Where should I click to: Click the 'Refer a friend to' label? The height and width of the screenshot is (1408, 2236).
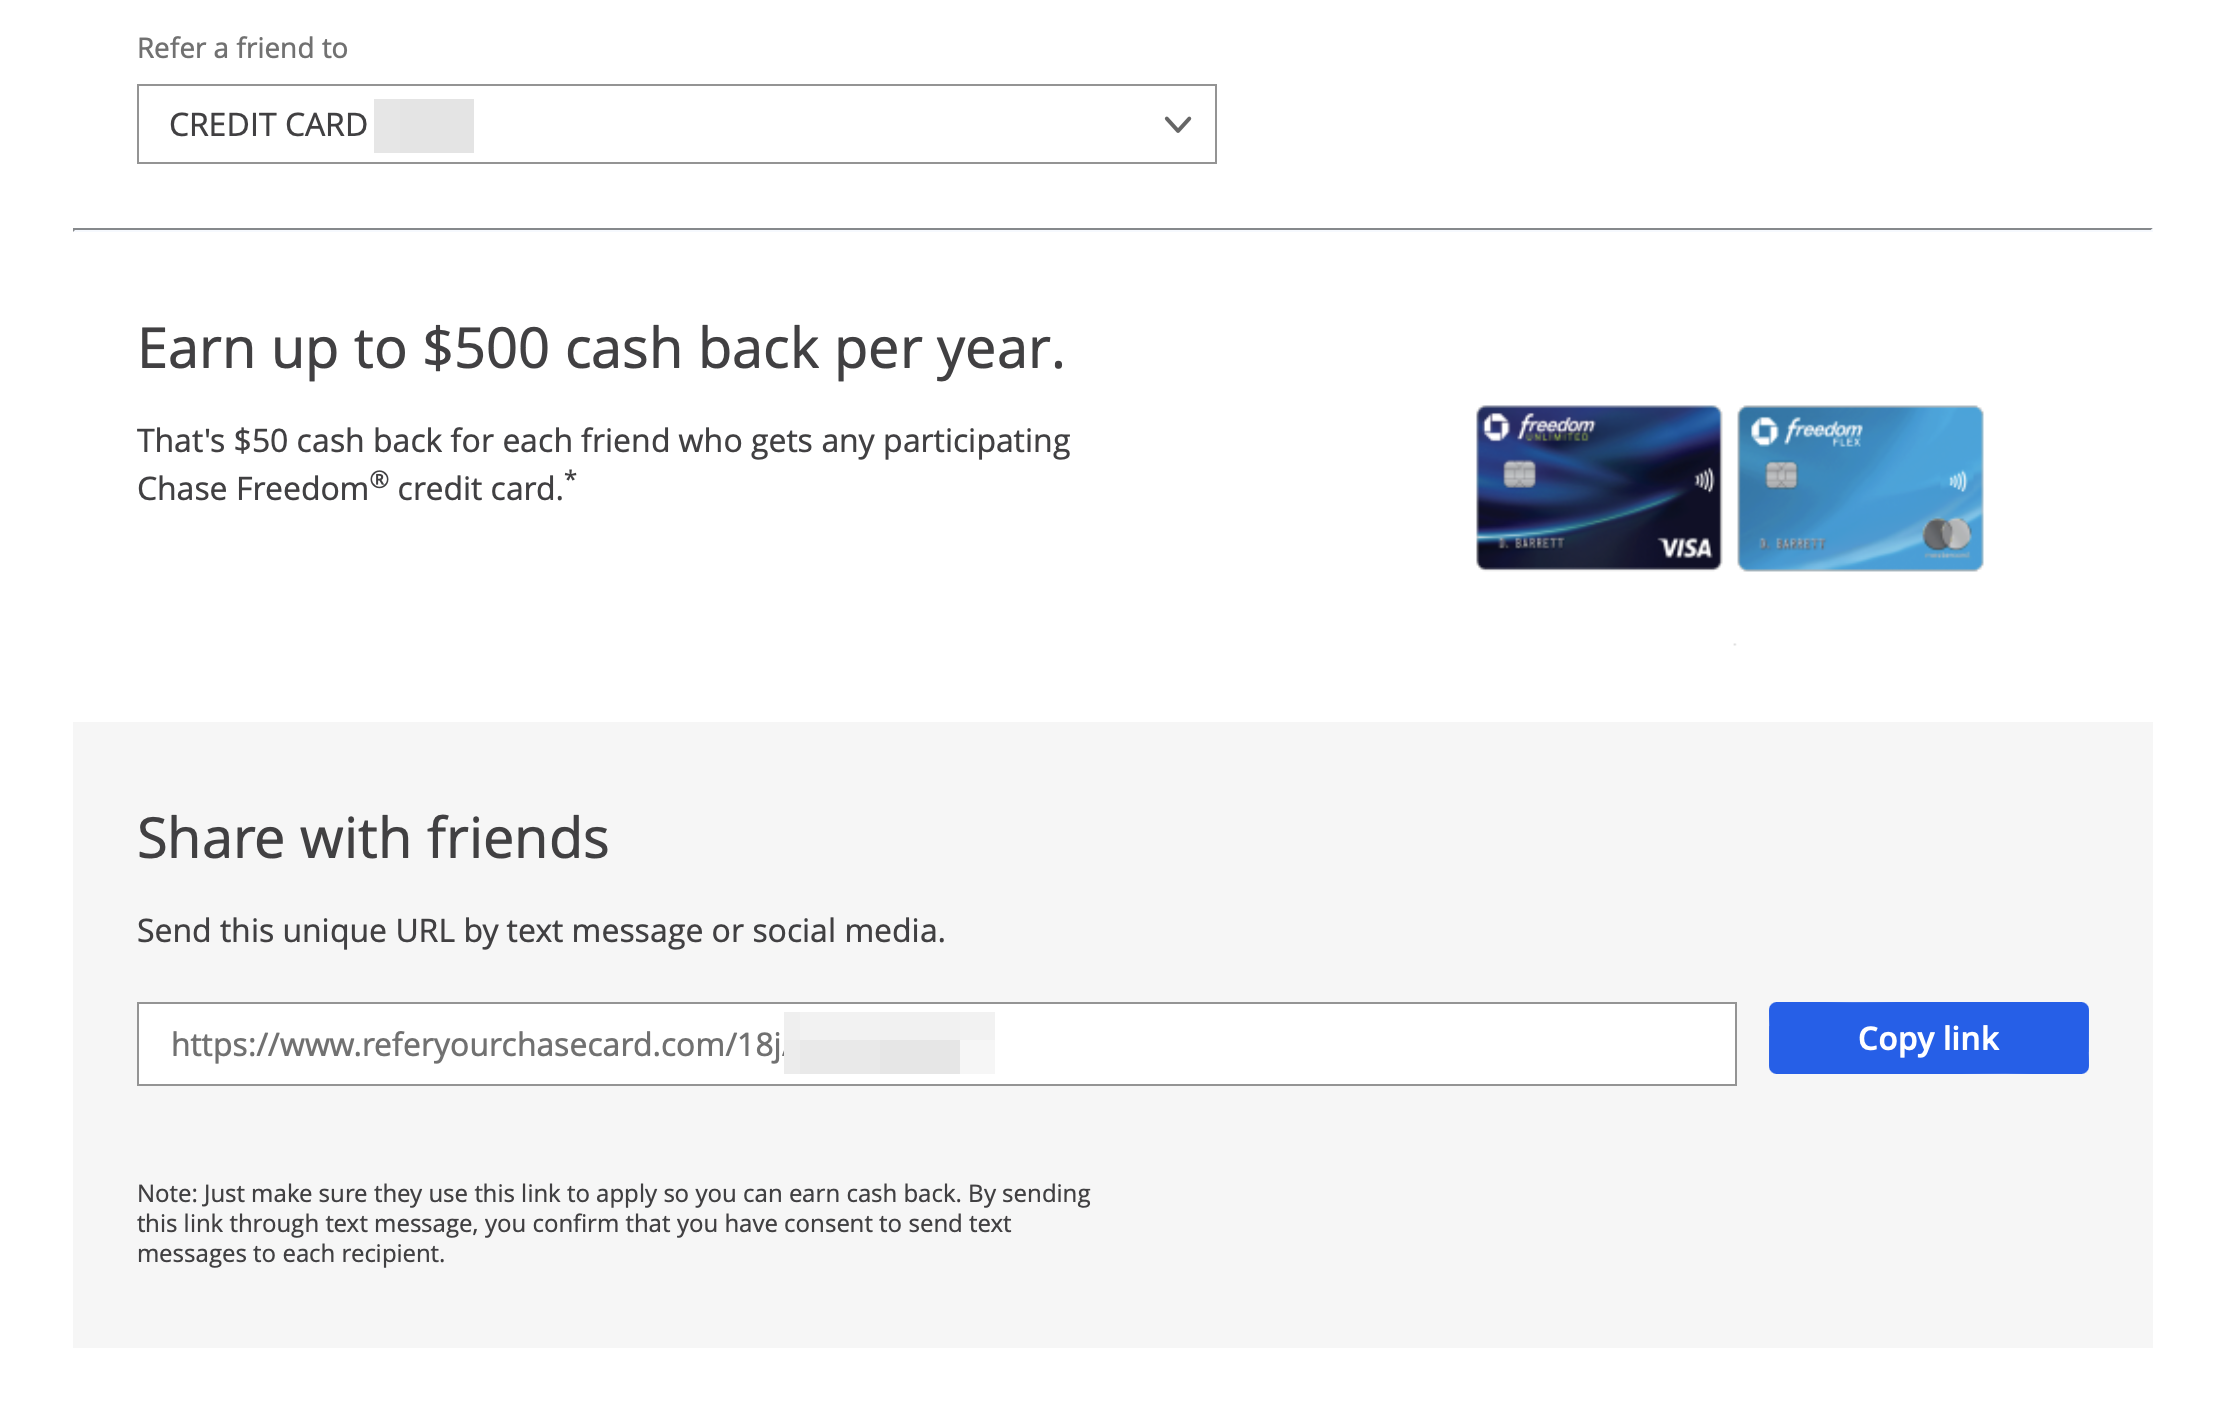click(242, 48)
